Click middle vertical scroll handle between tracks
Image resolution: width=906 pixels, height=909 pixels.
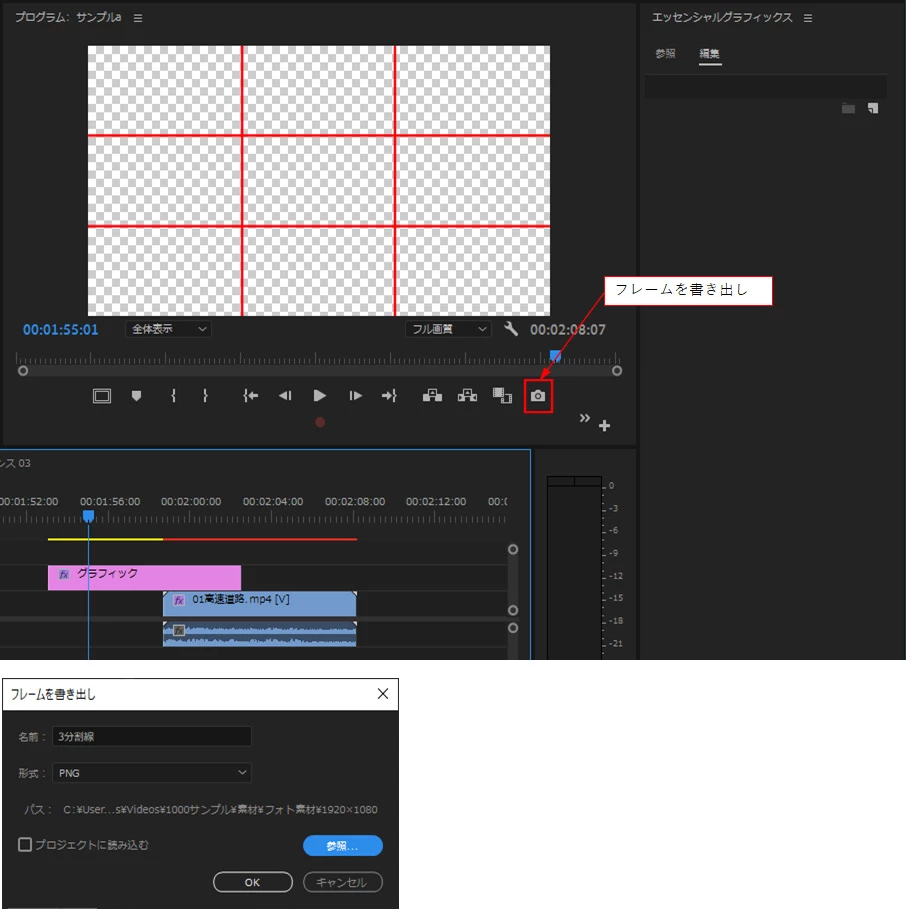tap(513, 610)
